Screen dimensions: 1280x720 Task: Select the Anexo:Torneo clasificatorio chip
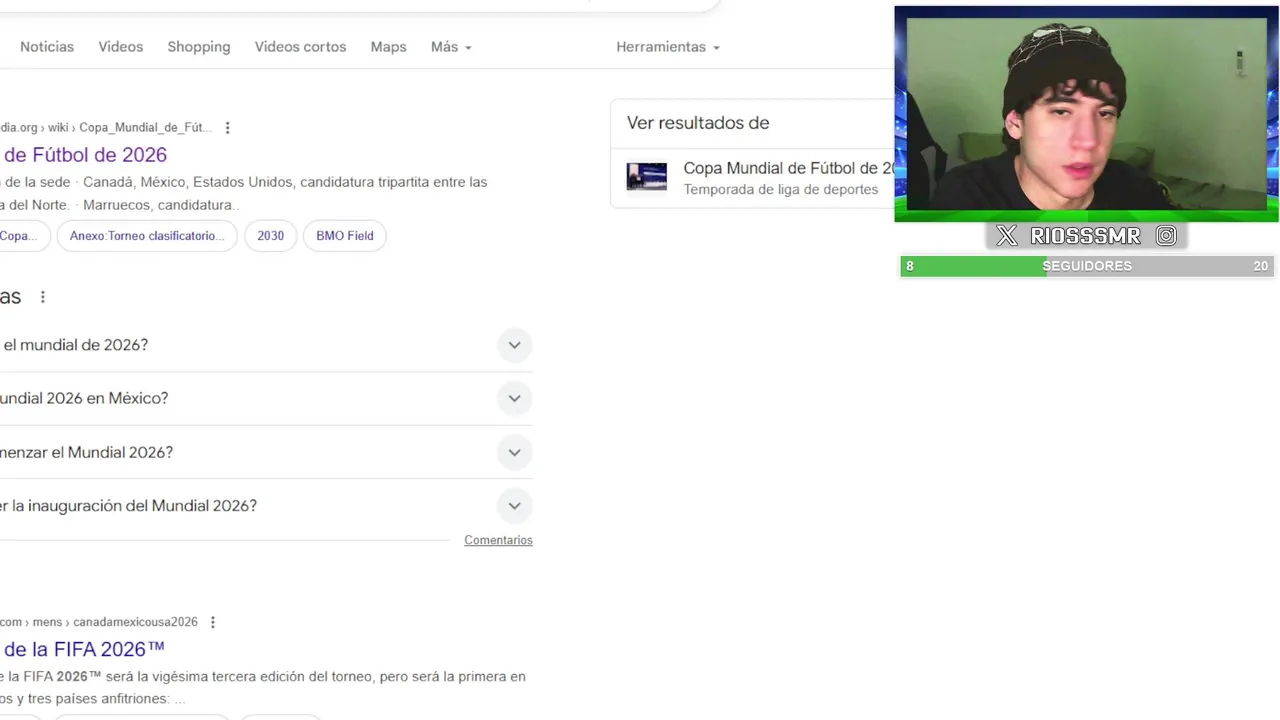point(147,236)
